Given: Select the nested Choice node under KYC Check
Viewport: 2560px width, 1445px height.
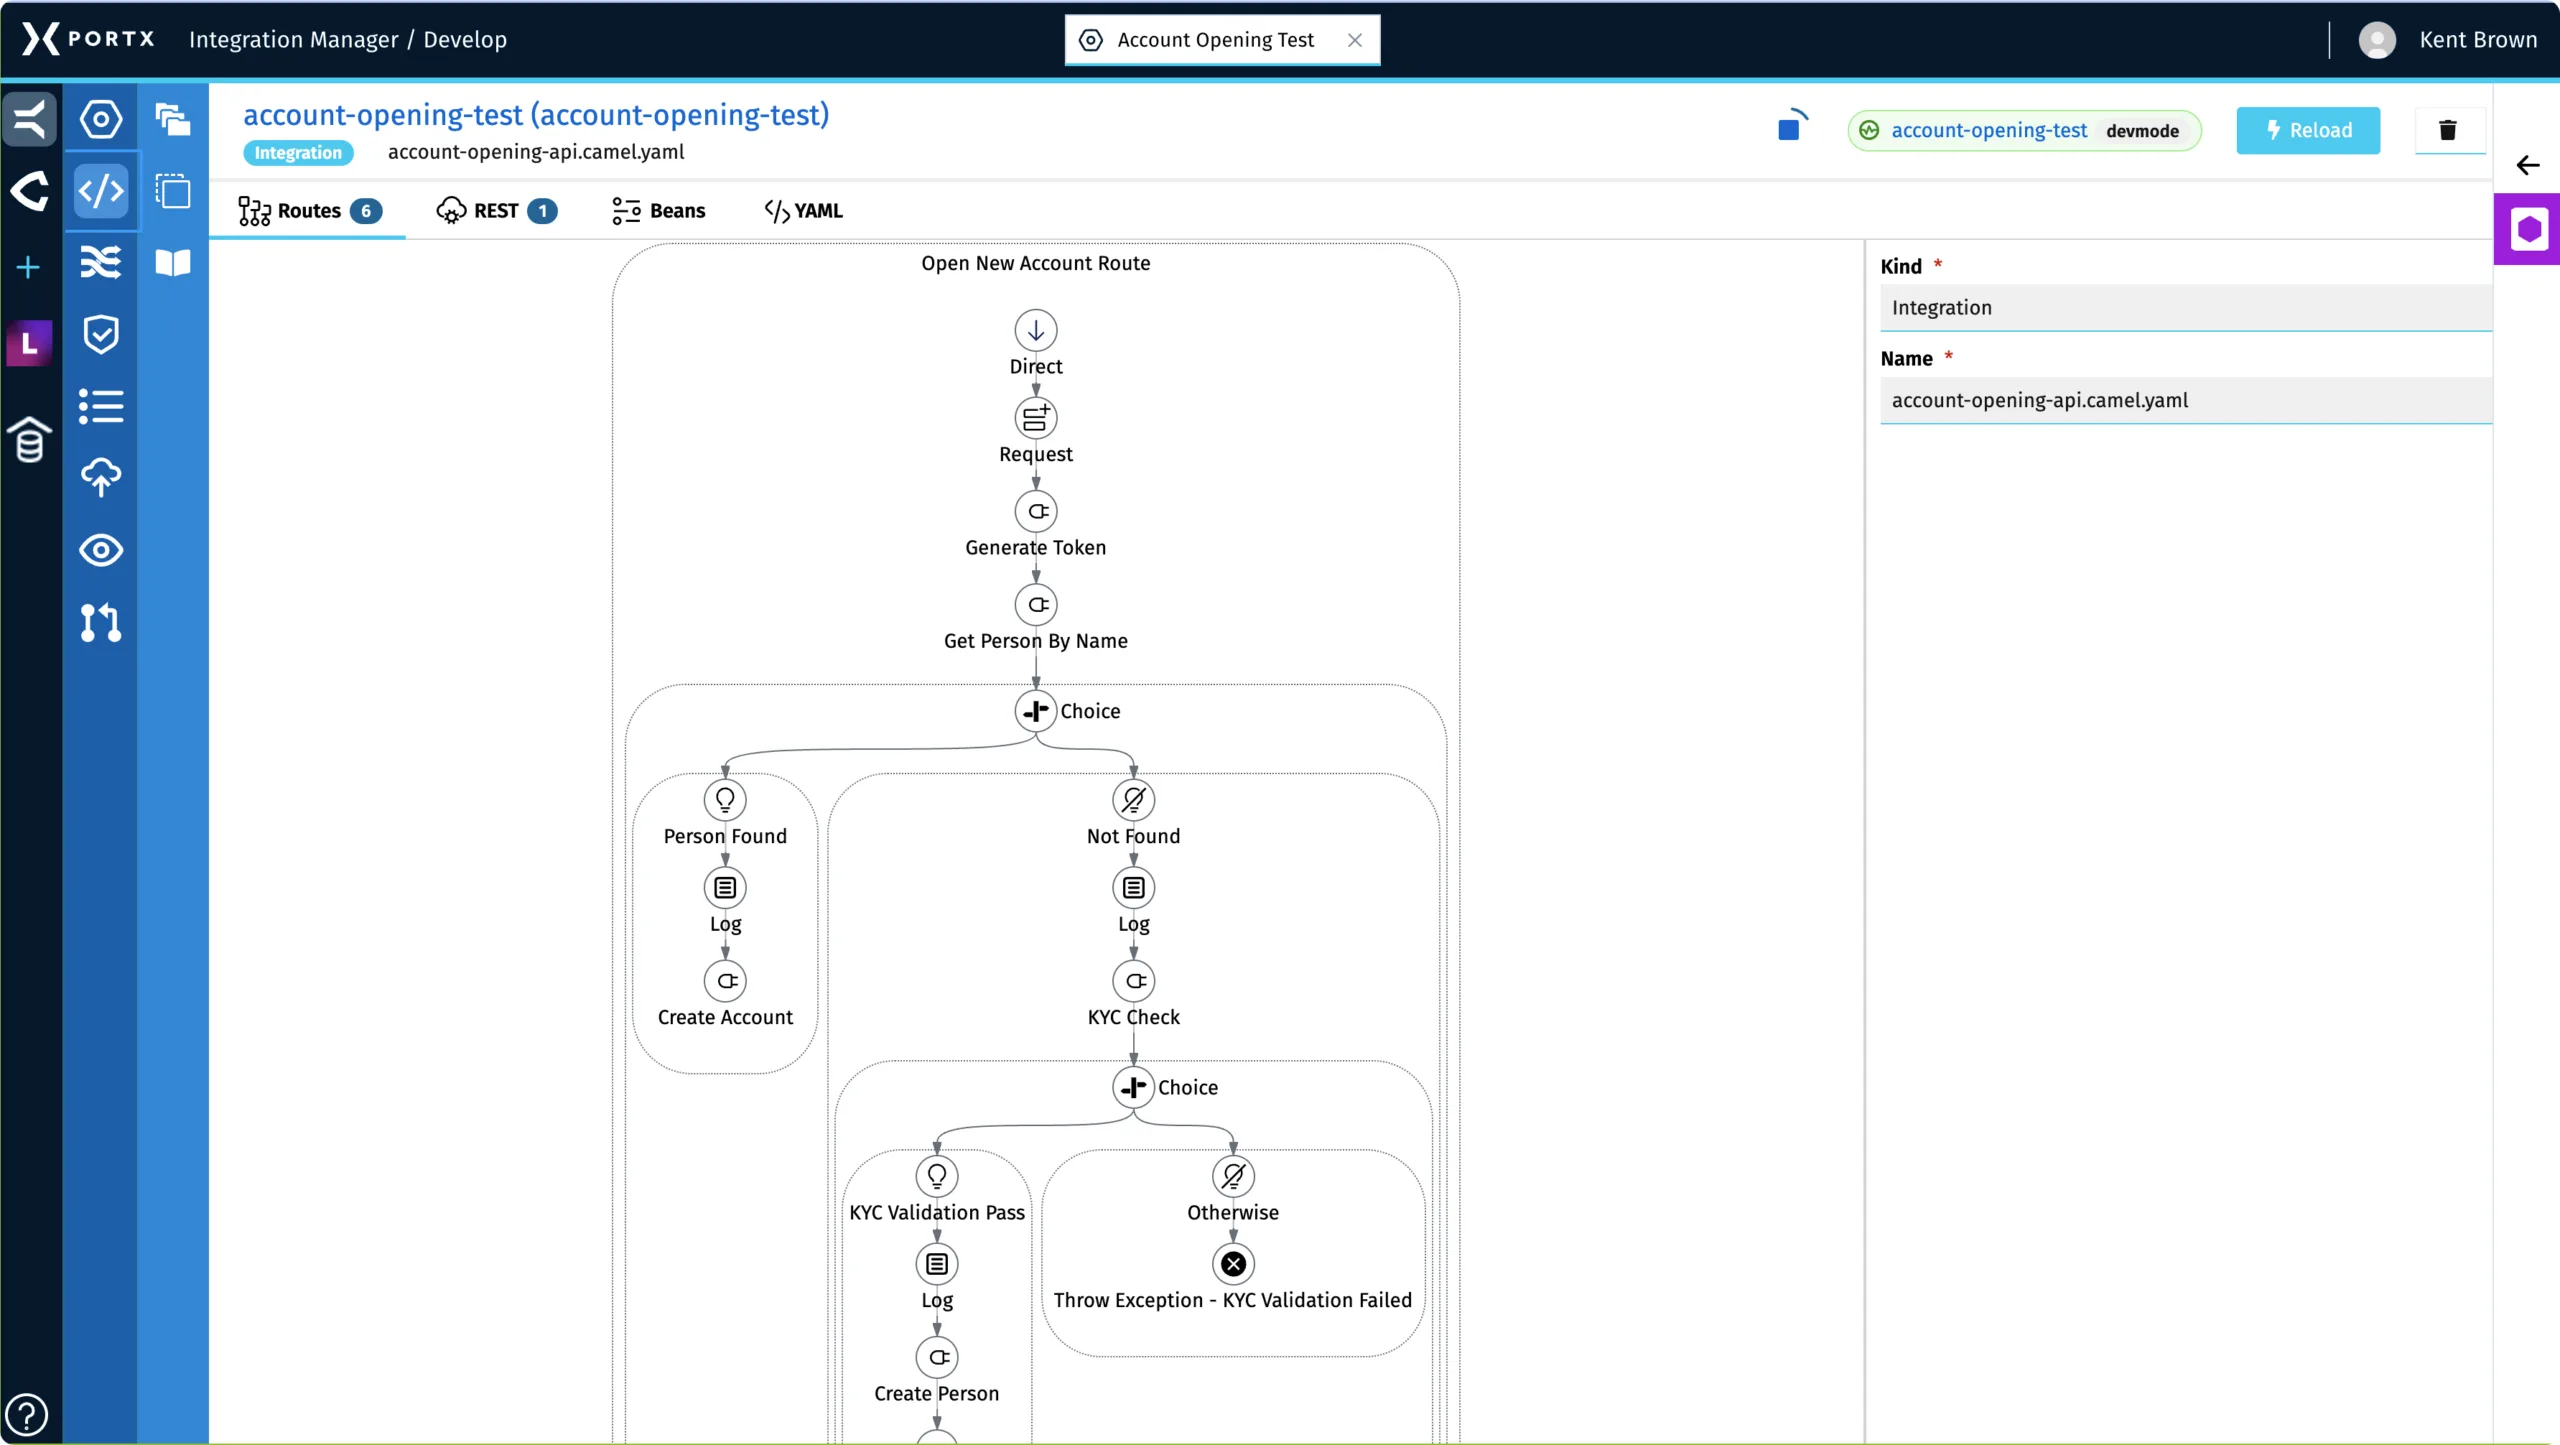Looking at the screenshot, I should click(1133, 1087).
